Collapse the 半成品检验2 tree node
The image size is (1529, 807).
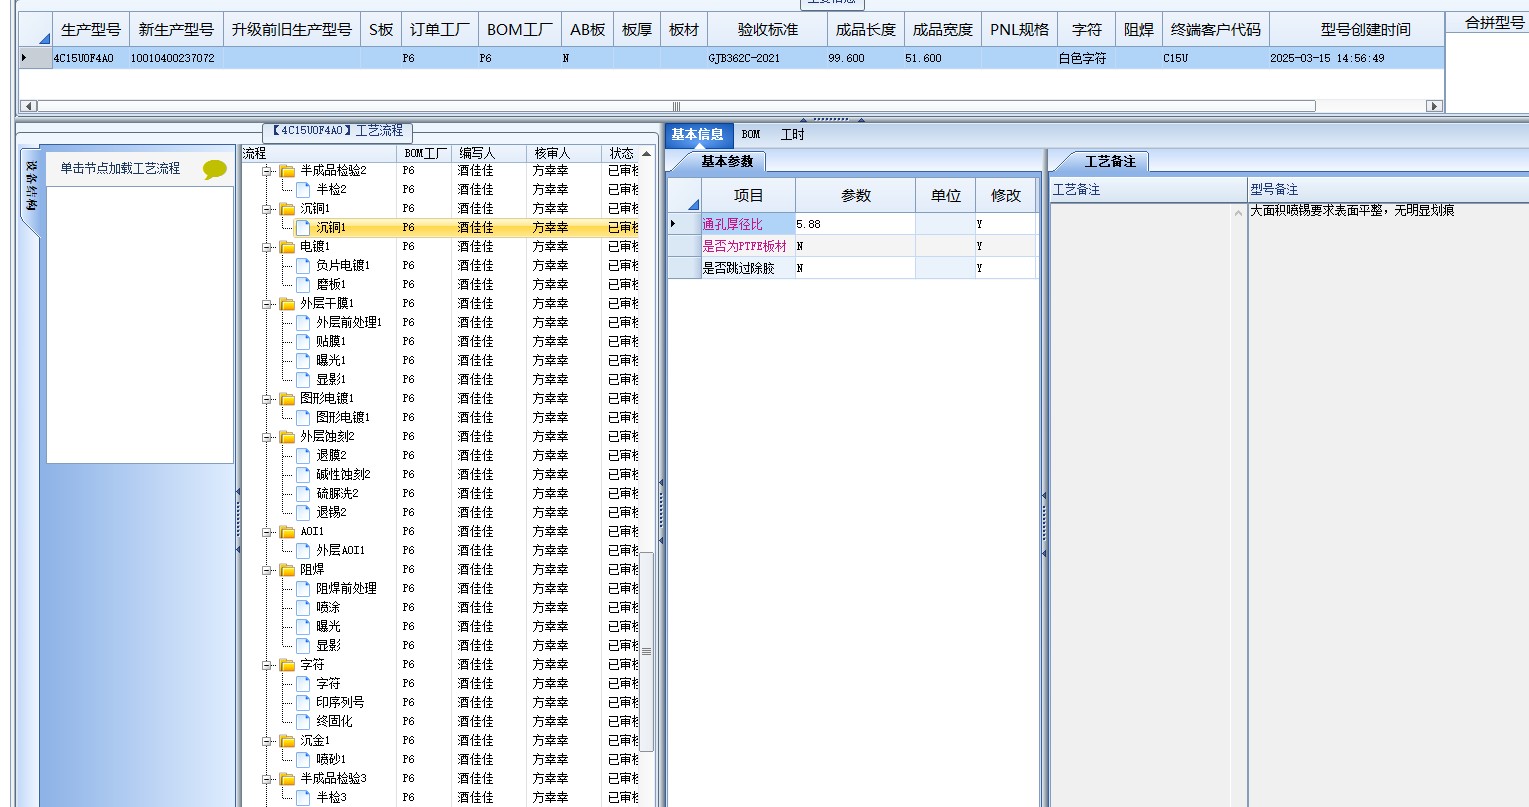coord(268,171)
